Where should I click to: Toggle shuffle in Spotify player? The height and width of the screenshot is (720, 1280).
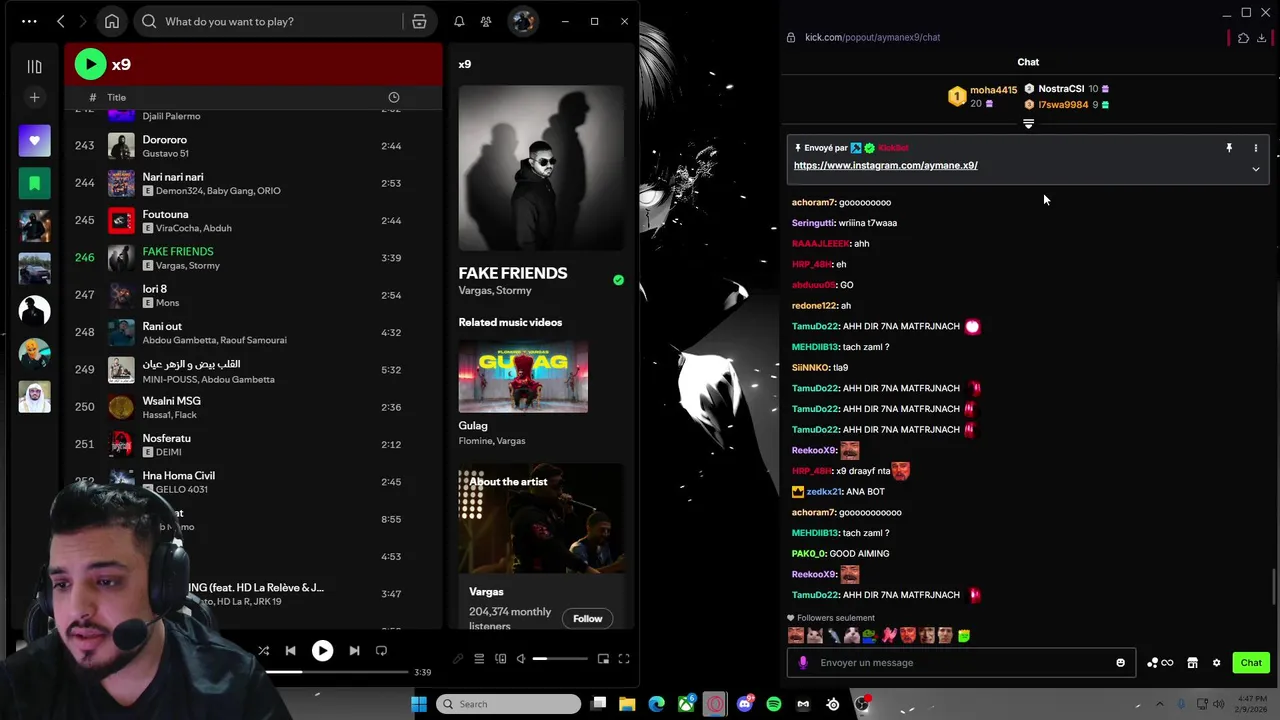[263, 651]
